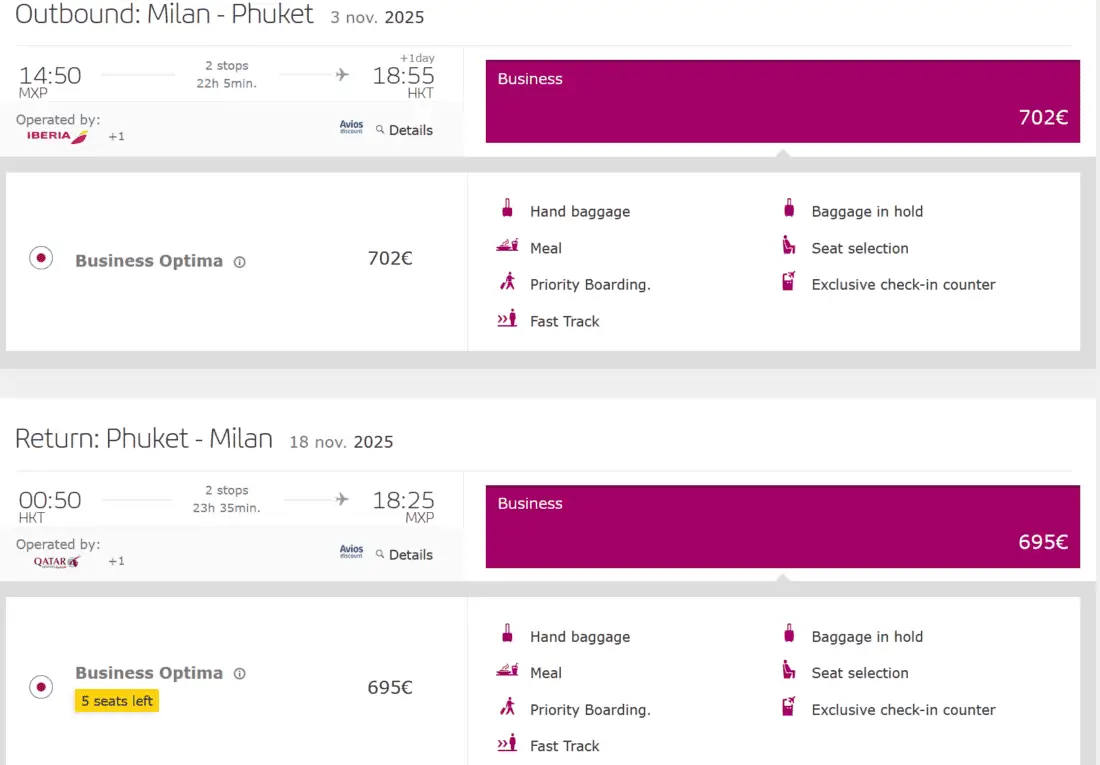
Task: Open Details link for outbound Milan-Phuket flight
Action: [404, 130]
